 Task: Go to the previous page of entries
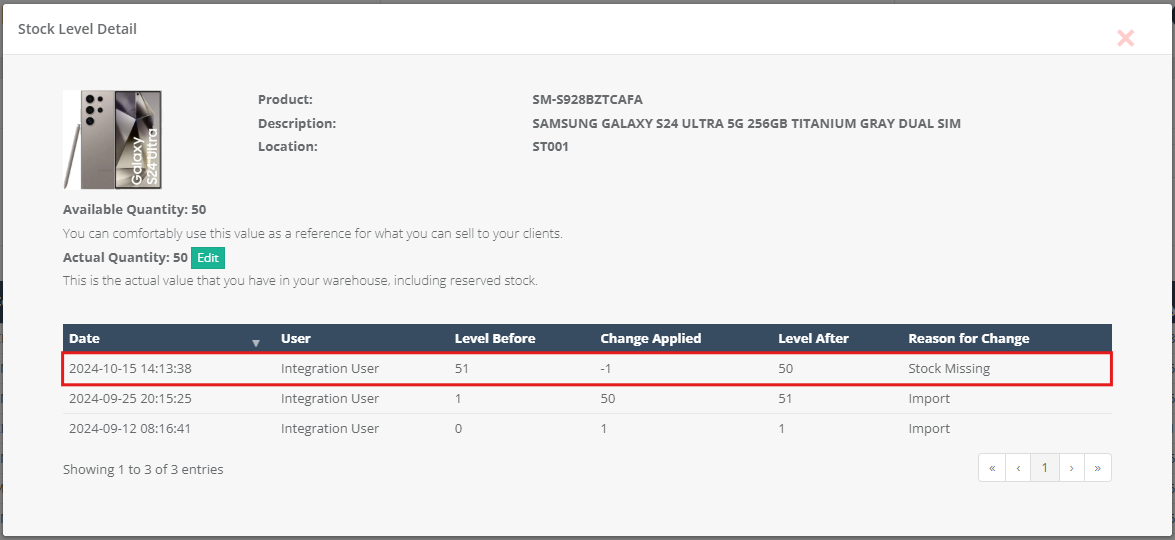click(1018, 468)
